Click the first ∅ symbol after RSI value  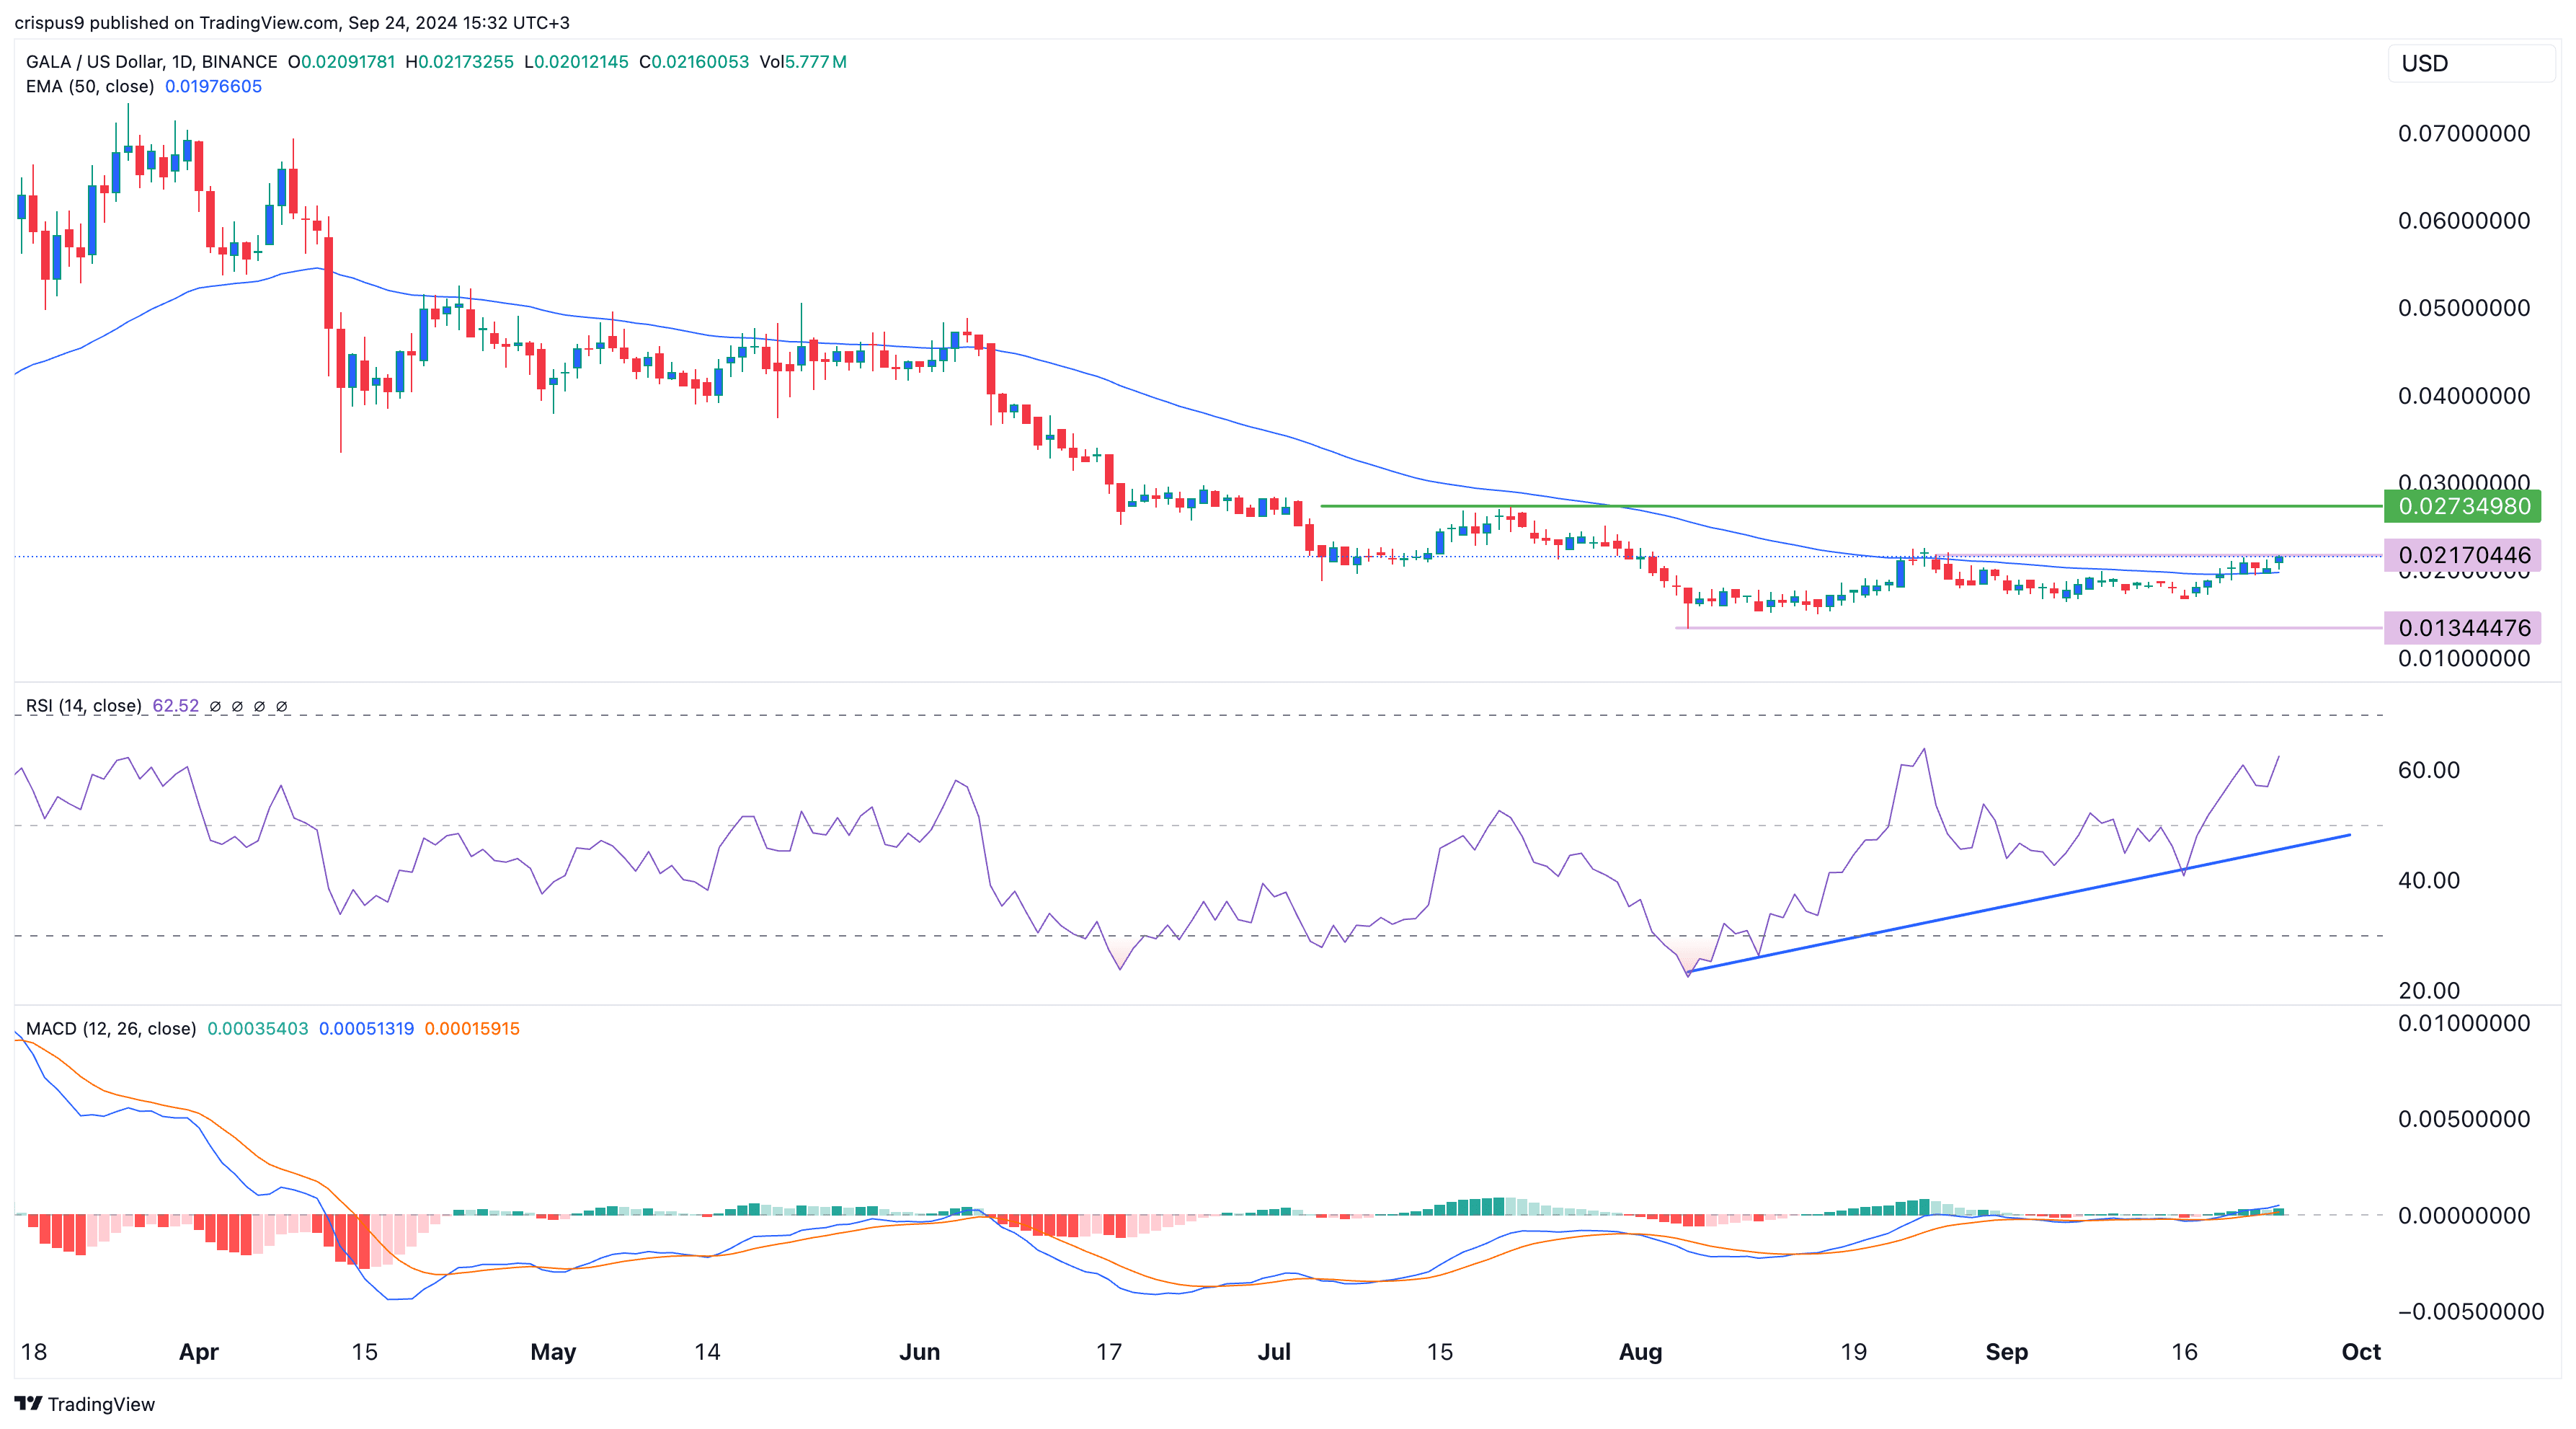coord(215,706)
